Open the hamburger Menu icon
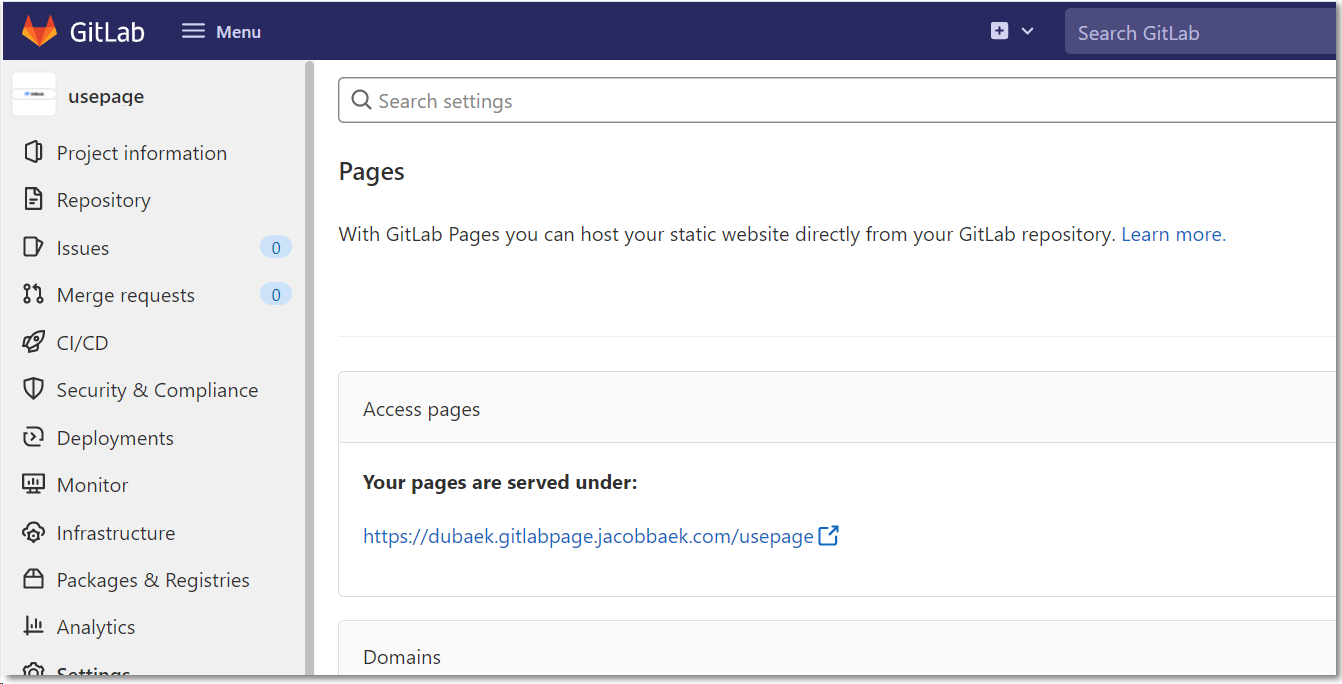1342x684 pixels. click(193, 31)
